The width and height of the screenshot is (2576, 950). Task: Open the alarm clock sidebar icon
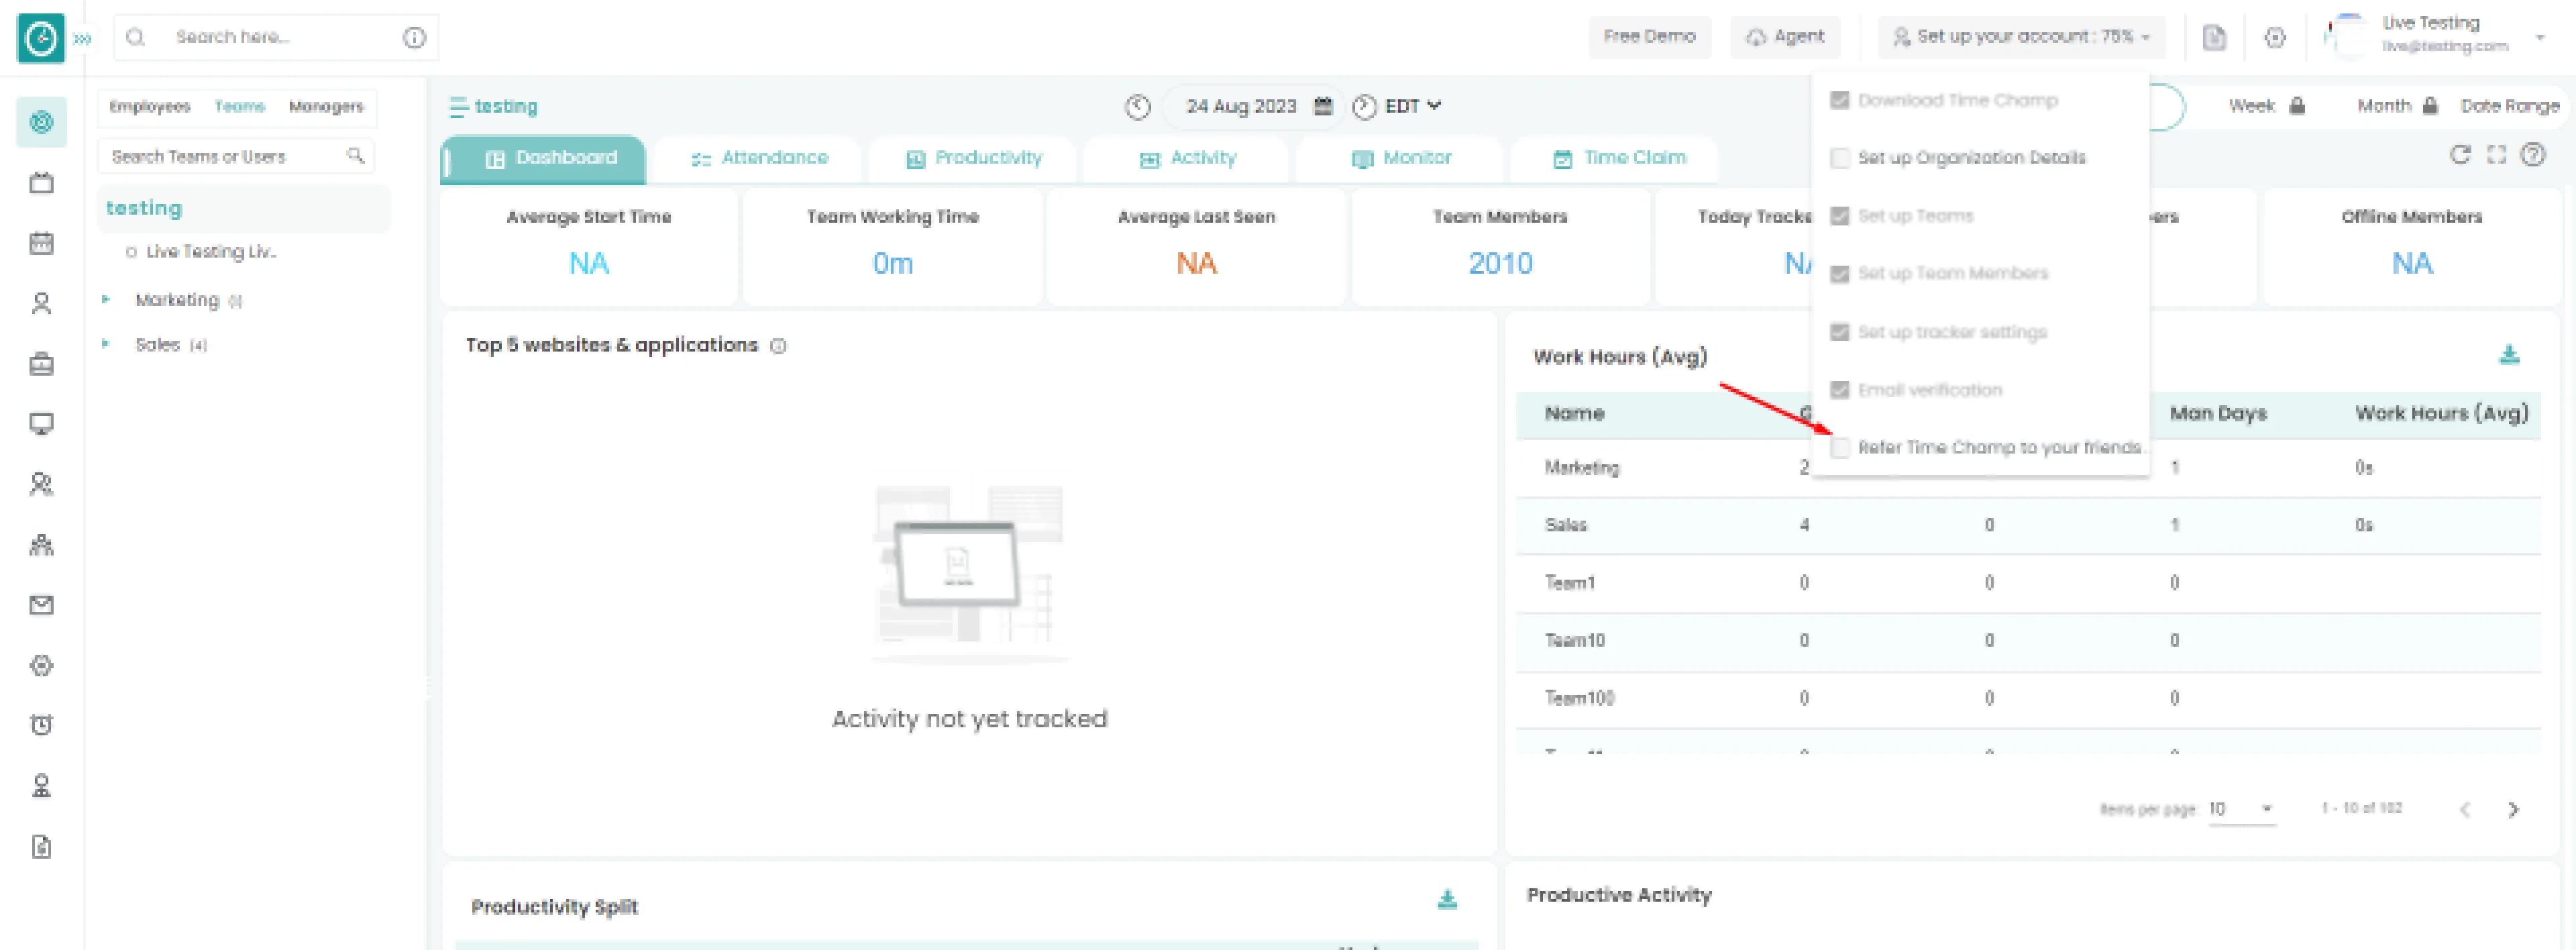[x=41, y=725]
